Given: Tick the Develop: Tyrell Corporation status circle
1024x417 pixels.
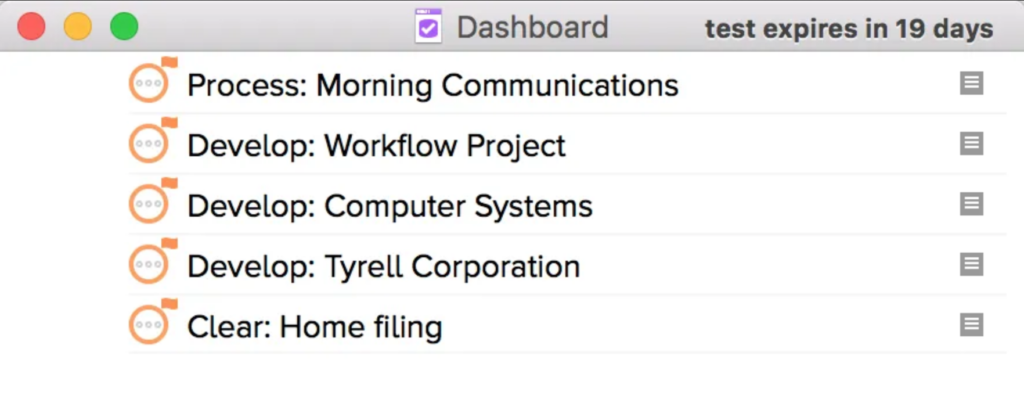Looking at the screenshot, I should click(x=149, y=266).
